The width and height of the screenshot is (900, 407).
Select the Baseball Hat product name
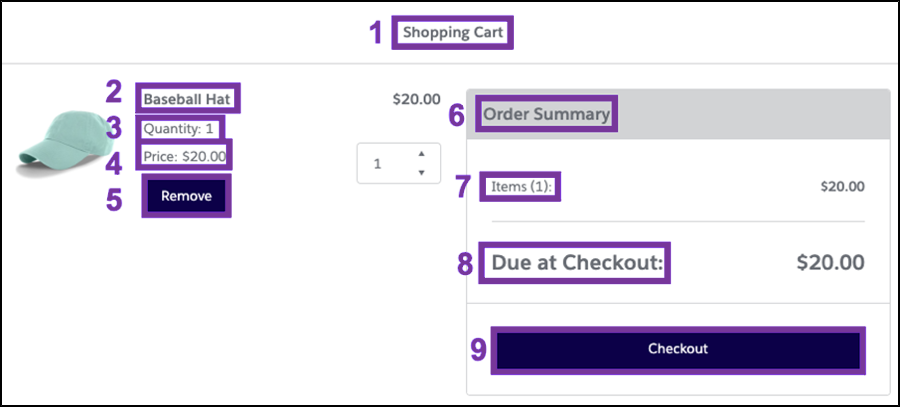(x=190, y=99)
